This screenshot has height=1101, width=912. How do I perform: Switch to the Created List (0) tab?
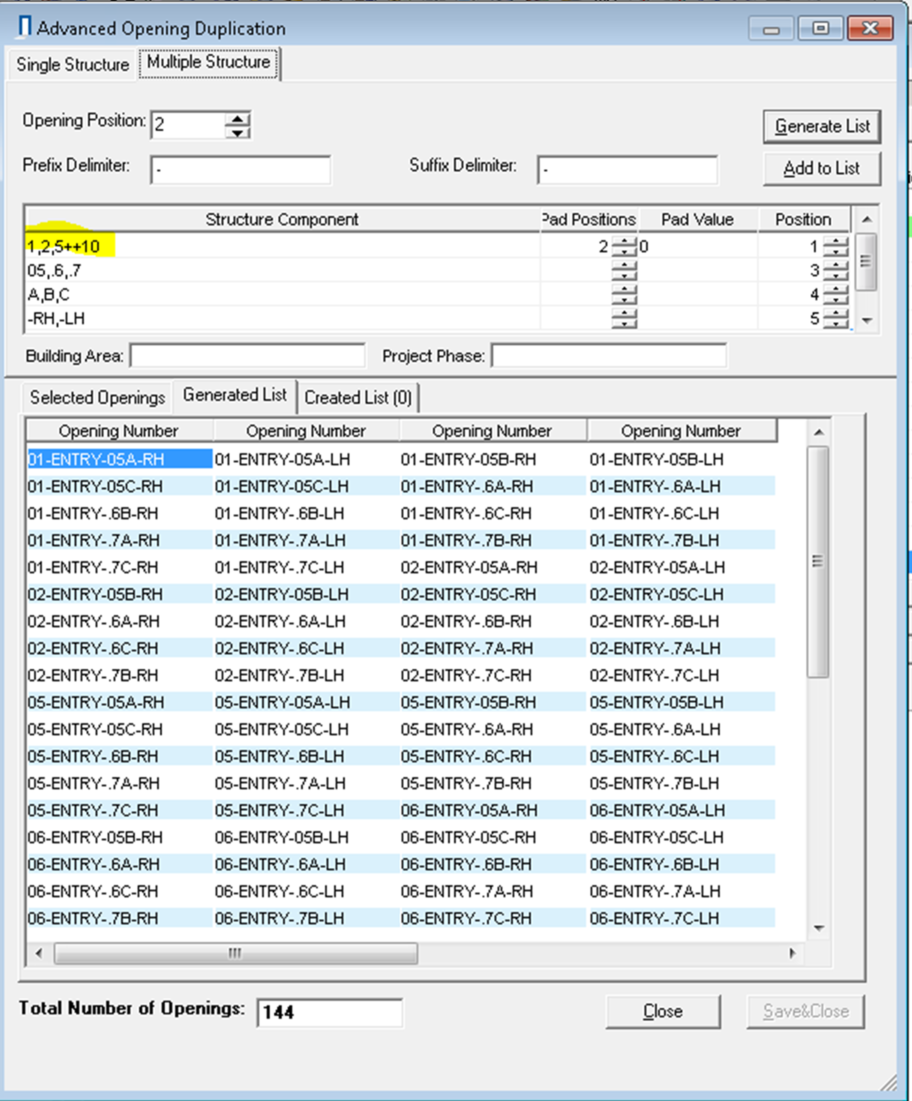click(x=358, y=397)
